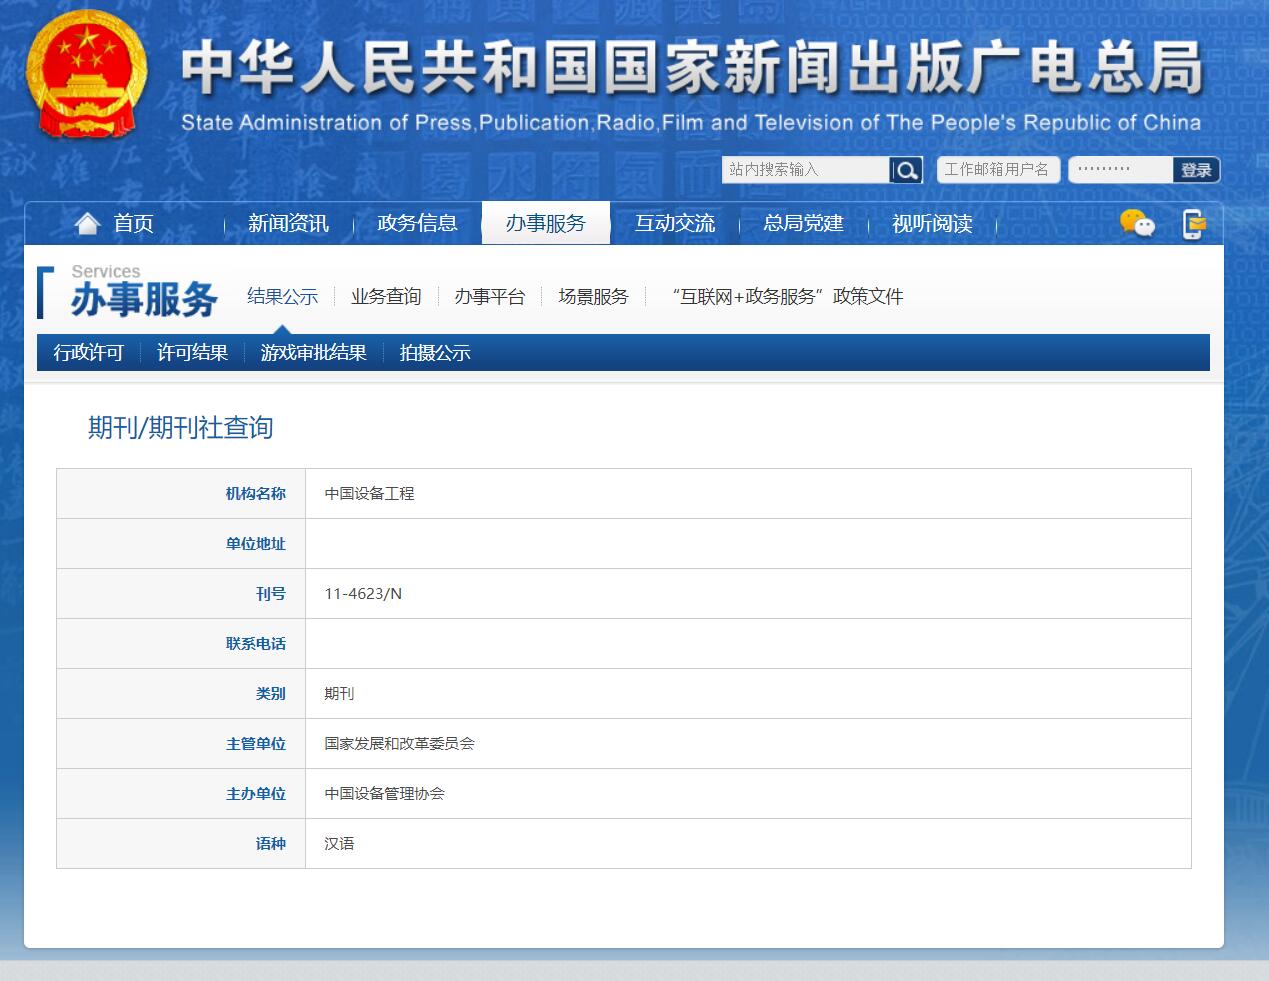Click 许可结果 in blue bar
Screen dimensions: 1269x981
(x=193, y=353)
